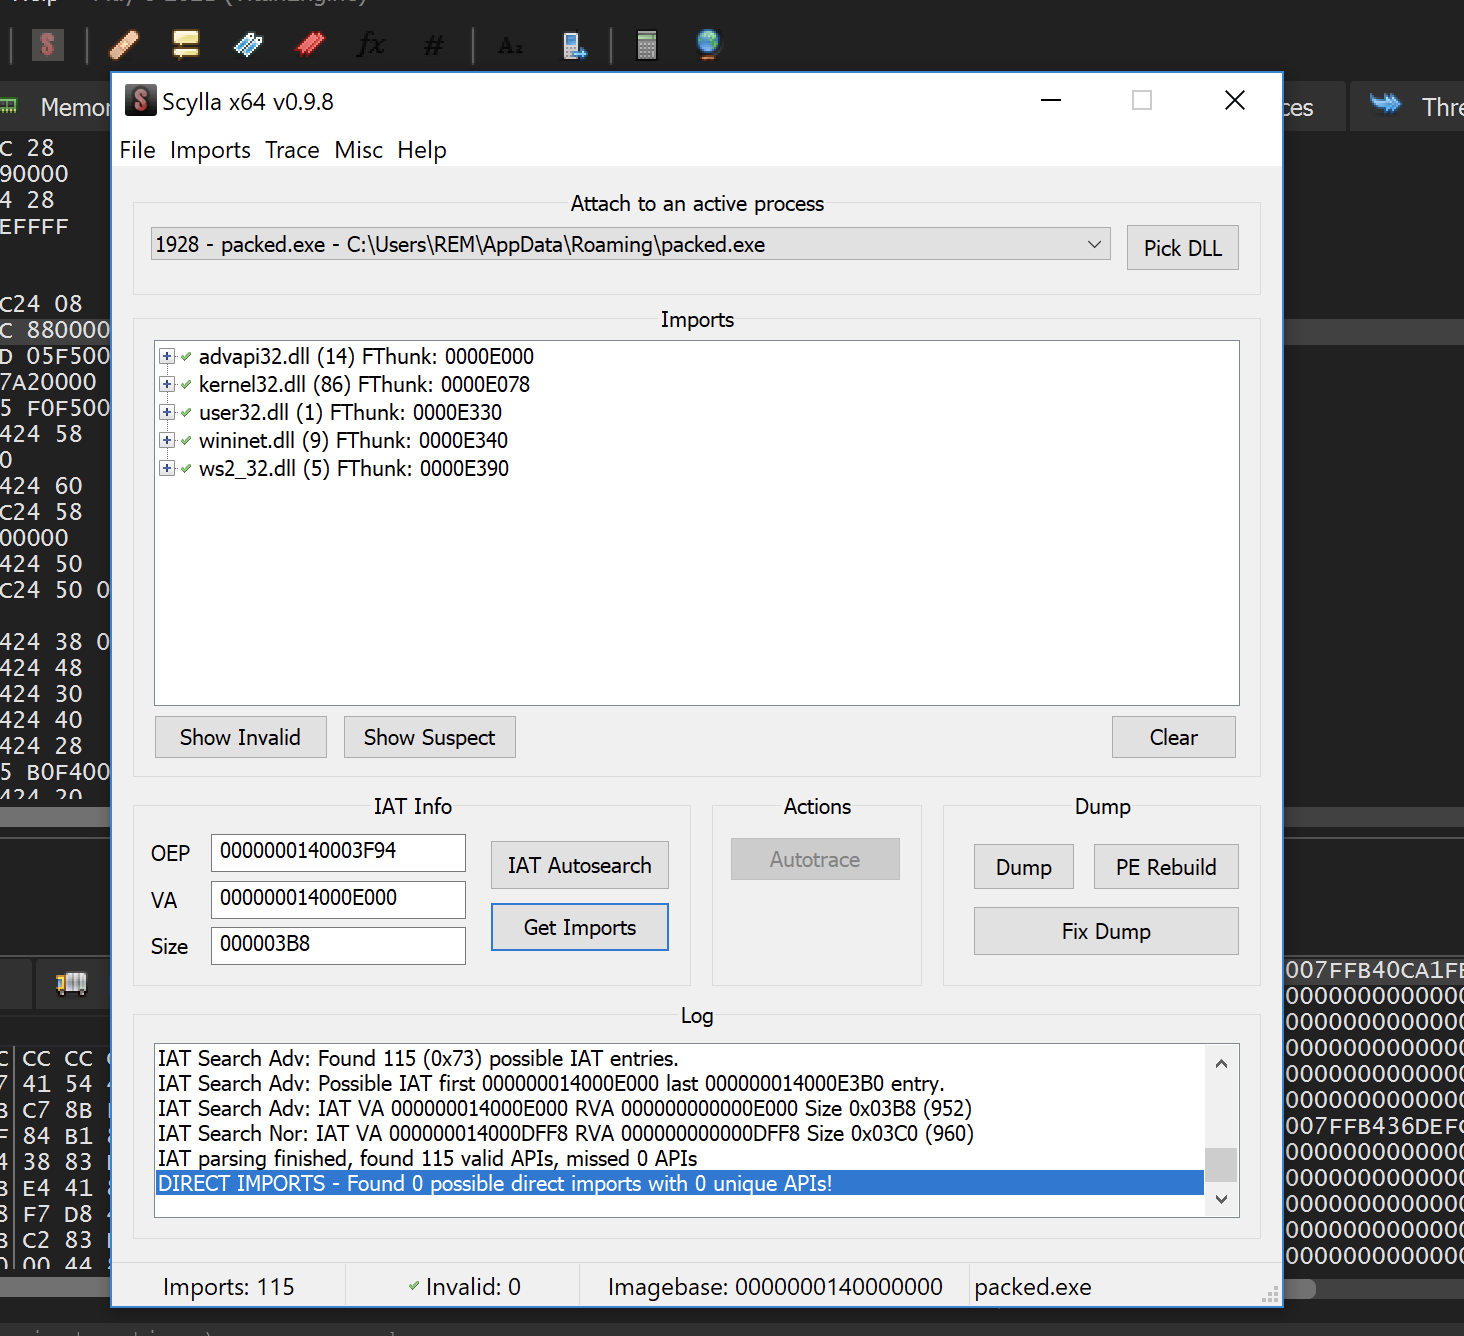This screenshot has width=1464, height=1336.
Task: Click the globe icon in debugger toolbar
Action: pos(708,45)
